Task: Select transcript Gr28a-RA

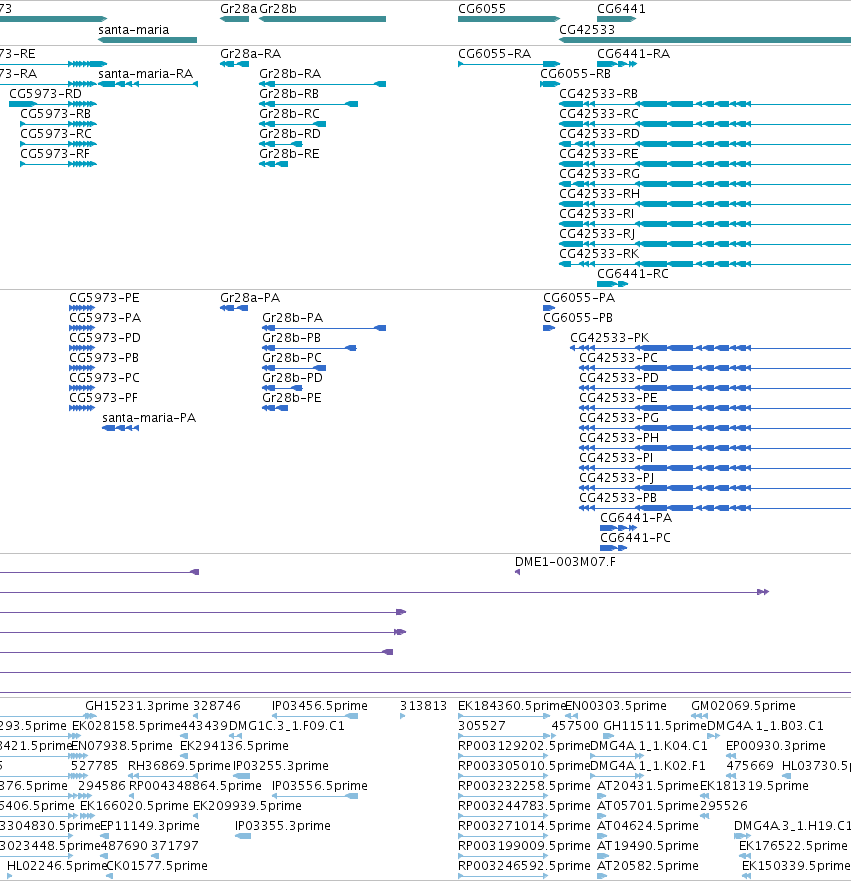Action: tap(234, 64)
